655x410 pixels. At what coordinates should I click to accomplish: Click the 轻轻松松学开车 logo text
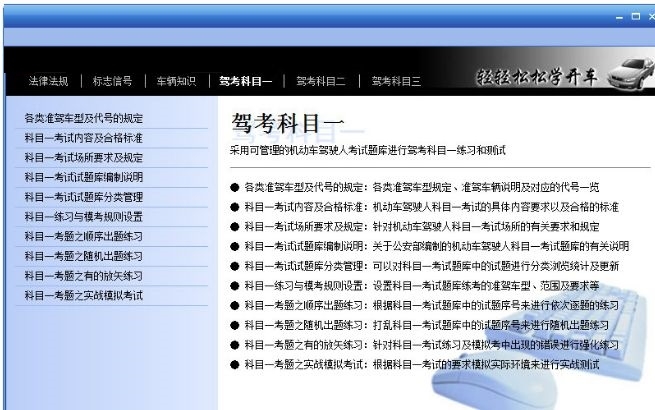point(537,77)
